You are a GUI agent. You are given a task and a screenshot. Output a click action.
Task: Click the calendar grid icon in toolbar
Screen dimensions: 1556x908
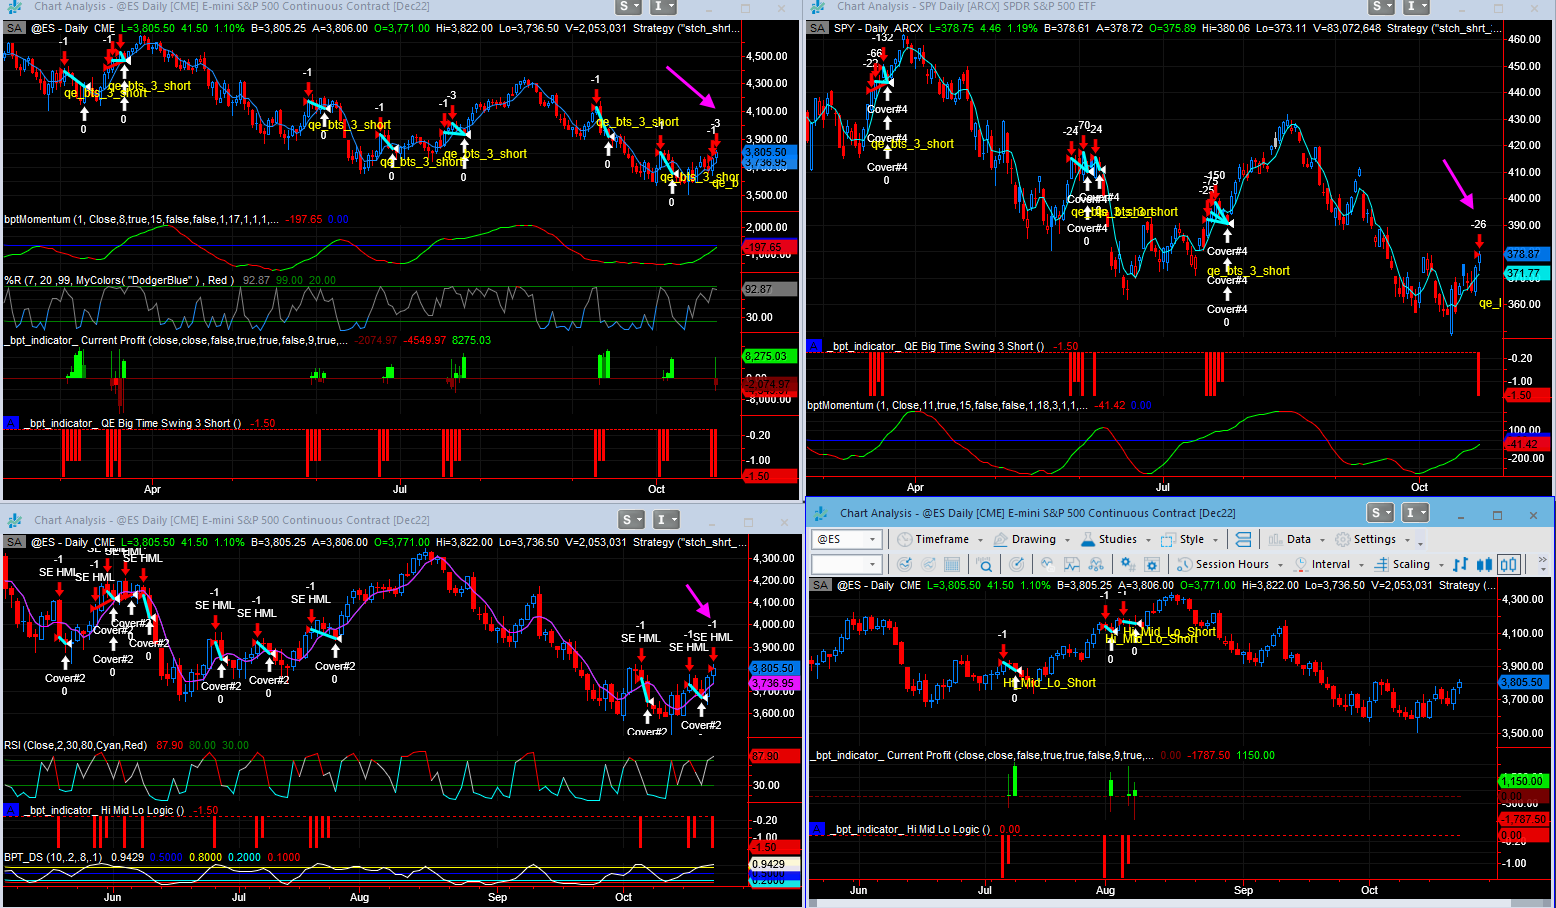click(x=952, y=564)
